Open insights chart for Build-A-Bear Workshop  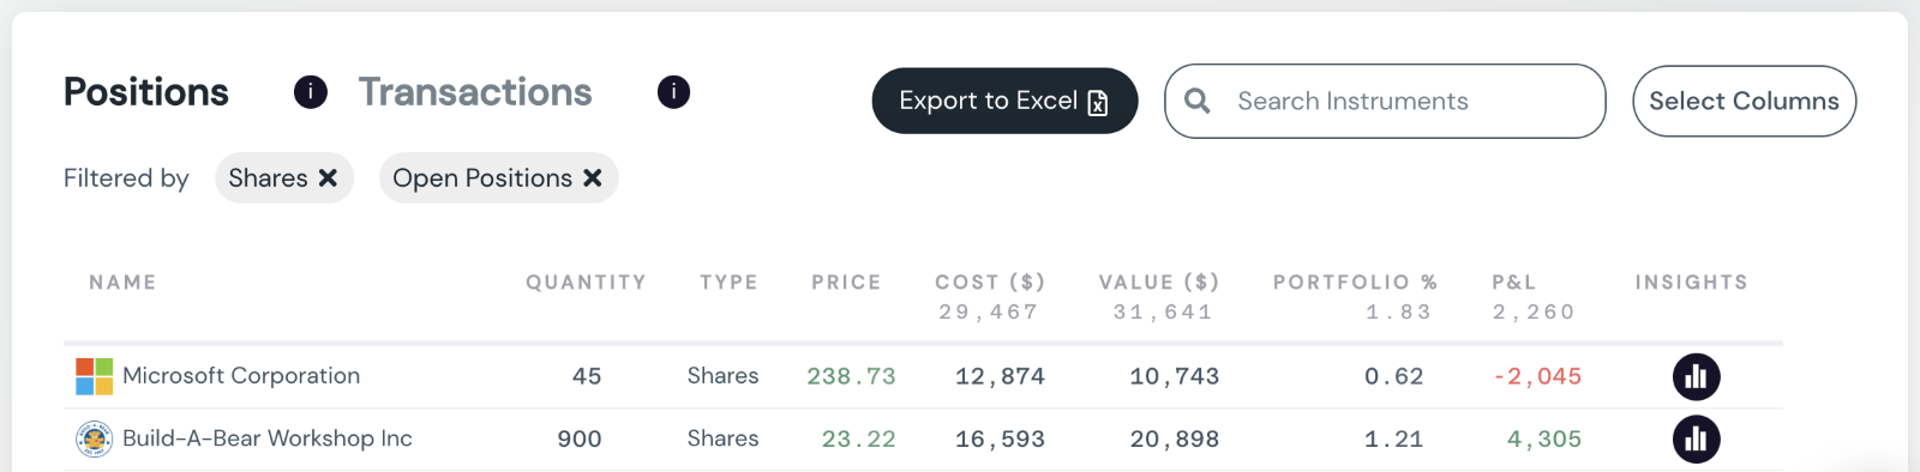1696,439
